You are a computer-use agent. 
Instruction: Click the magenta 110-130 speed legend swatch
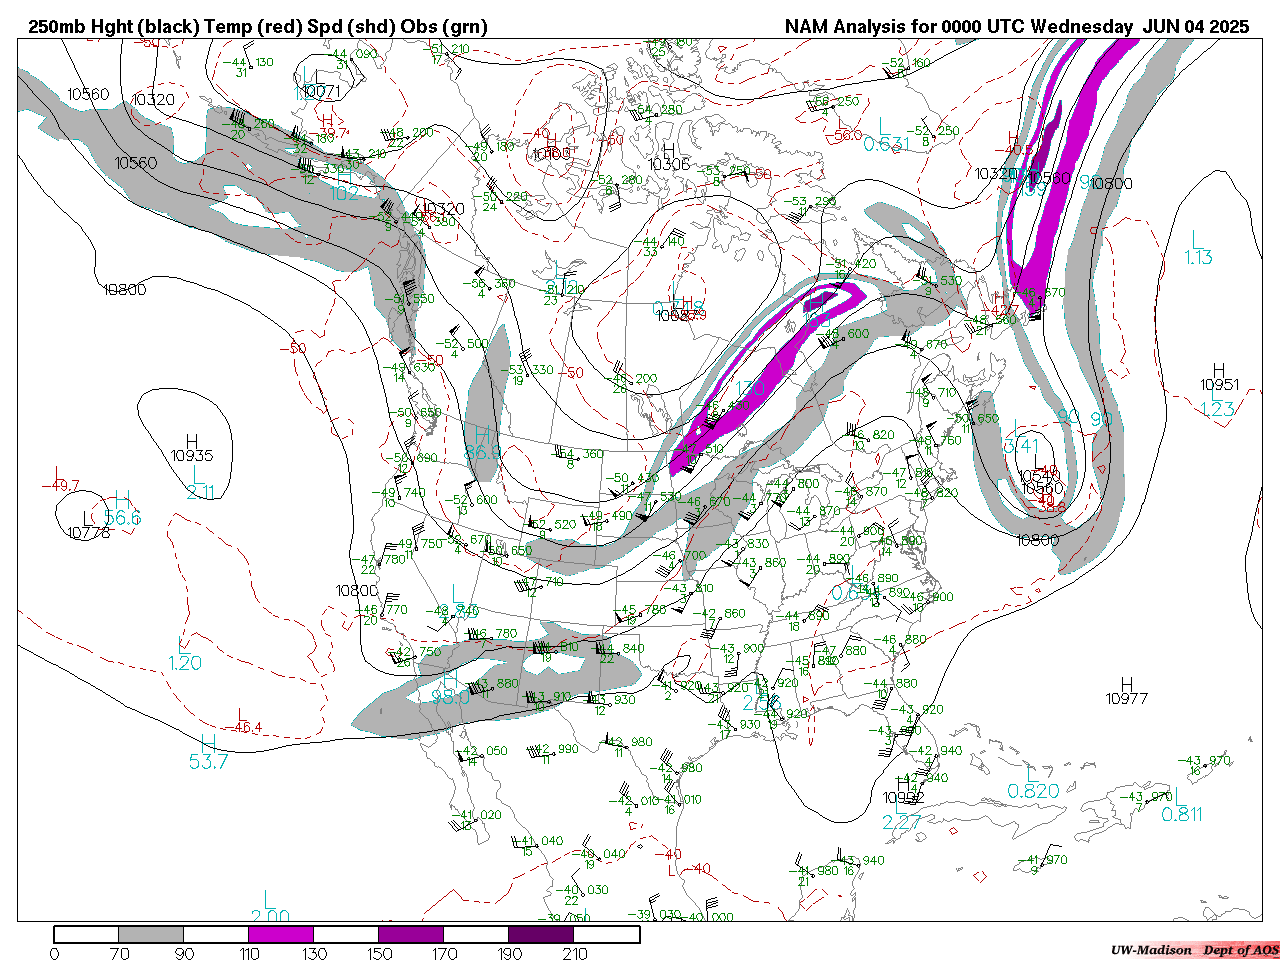(281, 934)
